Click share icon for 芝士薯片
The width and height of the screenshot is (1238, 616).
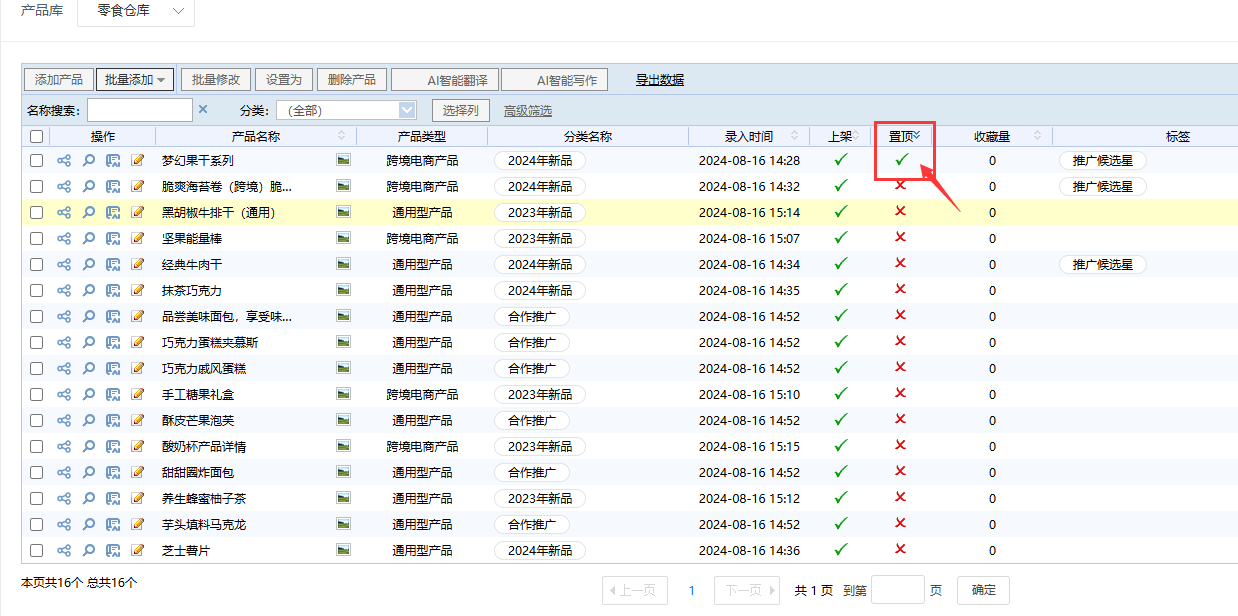click(64, 550)
